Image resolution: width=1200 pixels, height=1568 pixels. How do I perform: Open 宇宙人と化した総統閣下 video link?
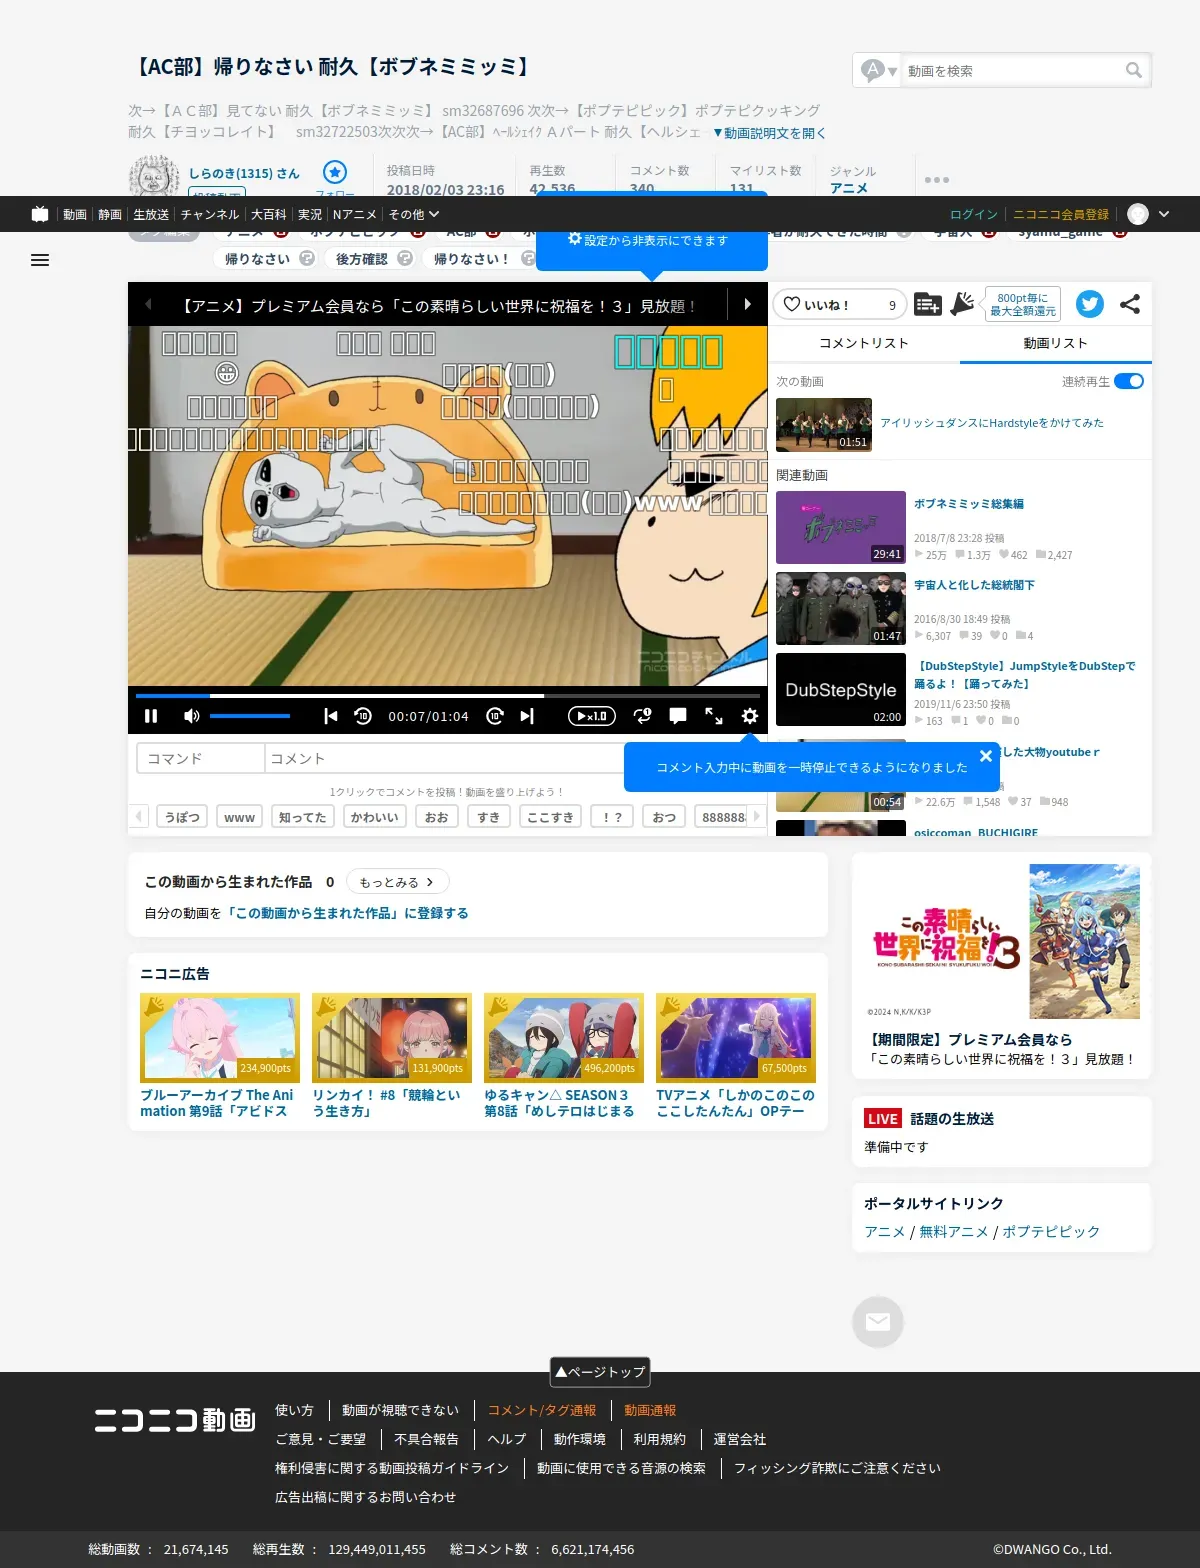click(x=974, y=585)
